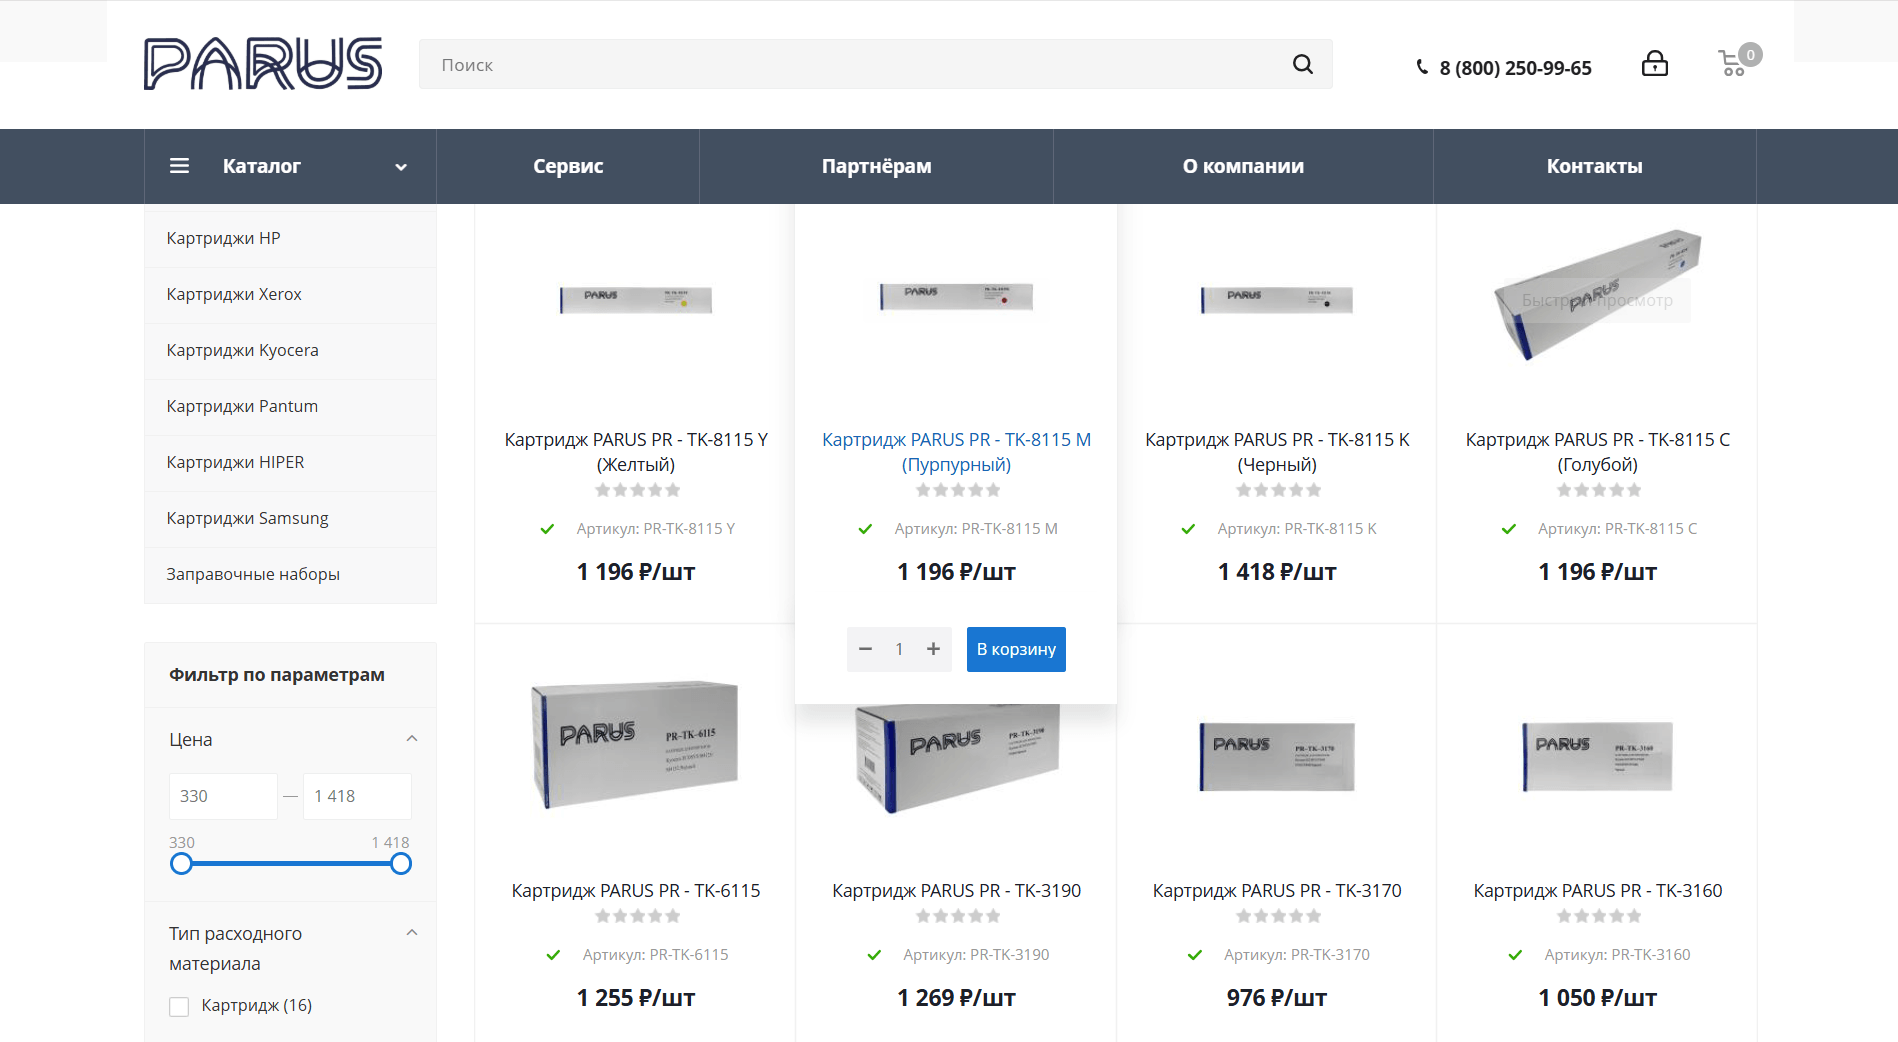Open the Сервис menu item
Viewport: 1898px width, 1042px height.
click(x=568, y=166)
